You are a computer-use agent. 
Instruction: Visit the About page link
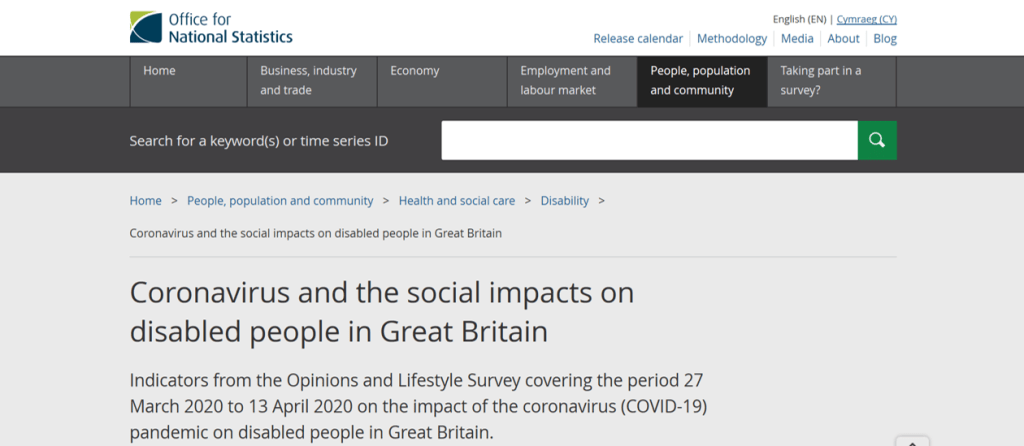click(843, 39)
